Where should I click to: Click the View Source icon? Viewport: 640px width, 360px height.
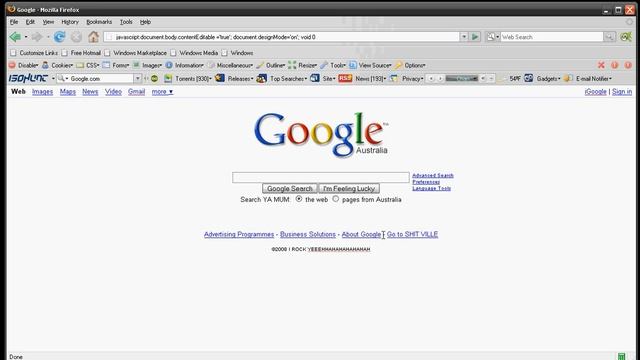tap(353, 65)
